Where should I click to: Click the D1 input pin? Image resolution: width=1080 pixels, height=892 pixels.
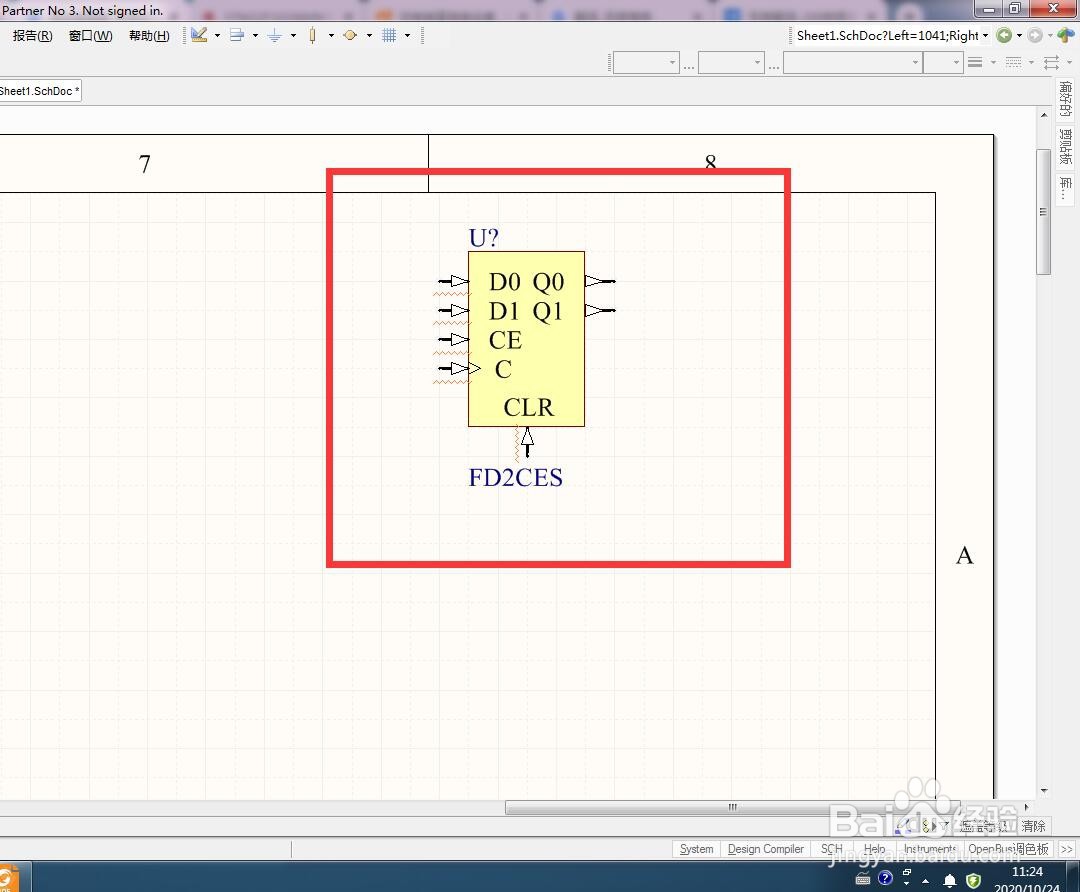pyautogui.click(x=453, y=310)
